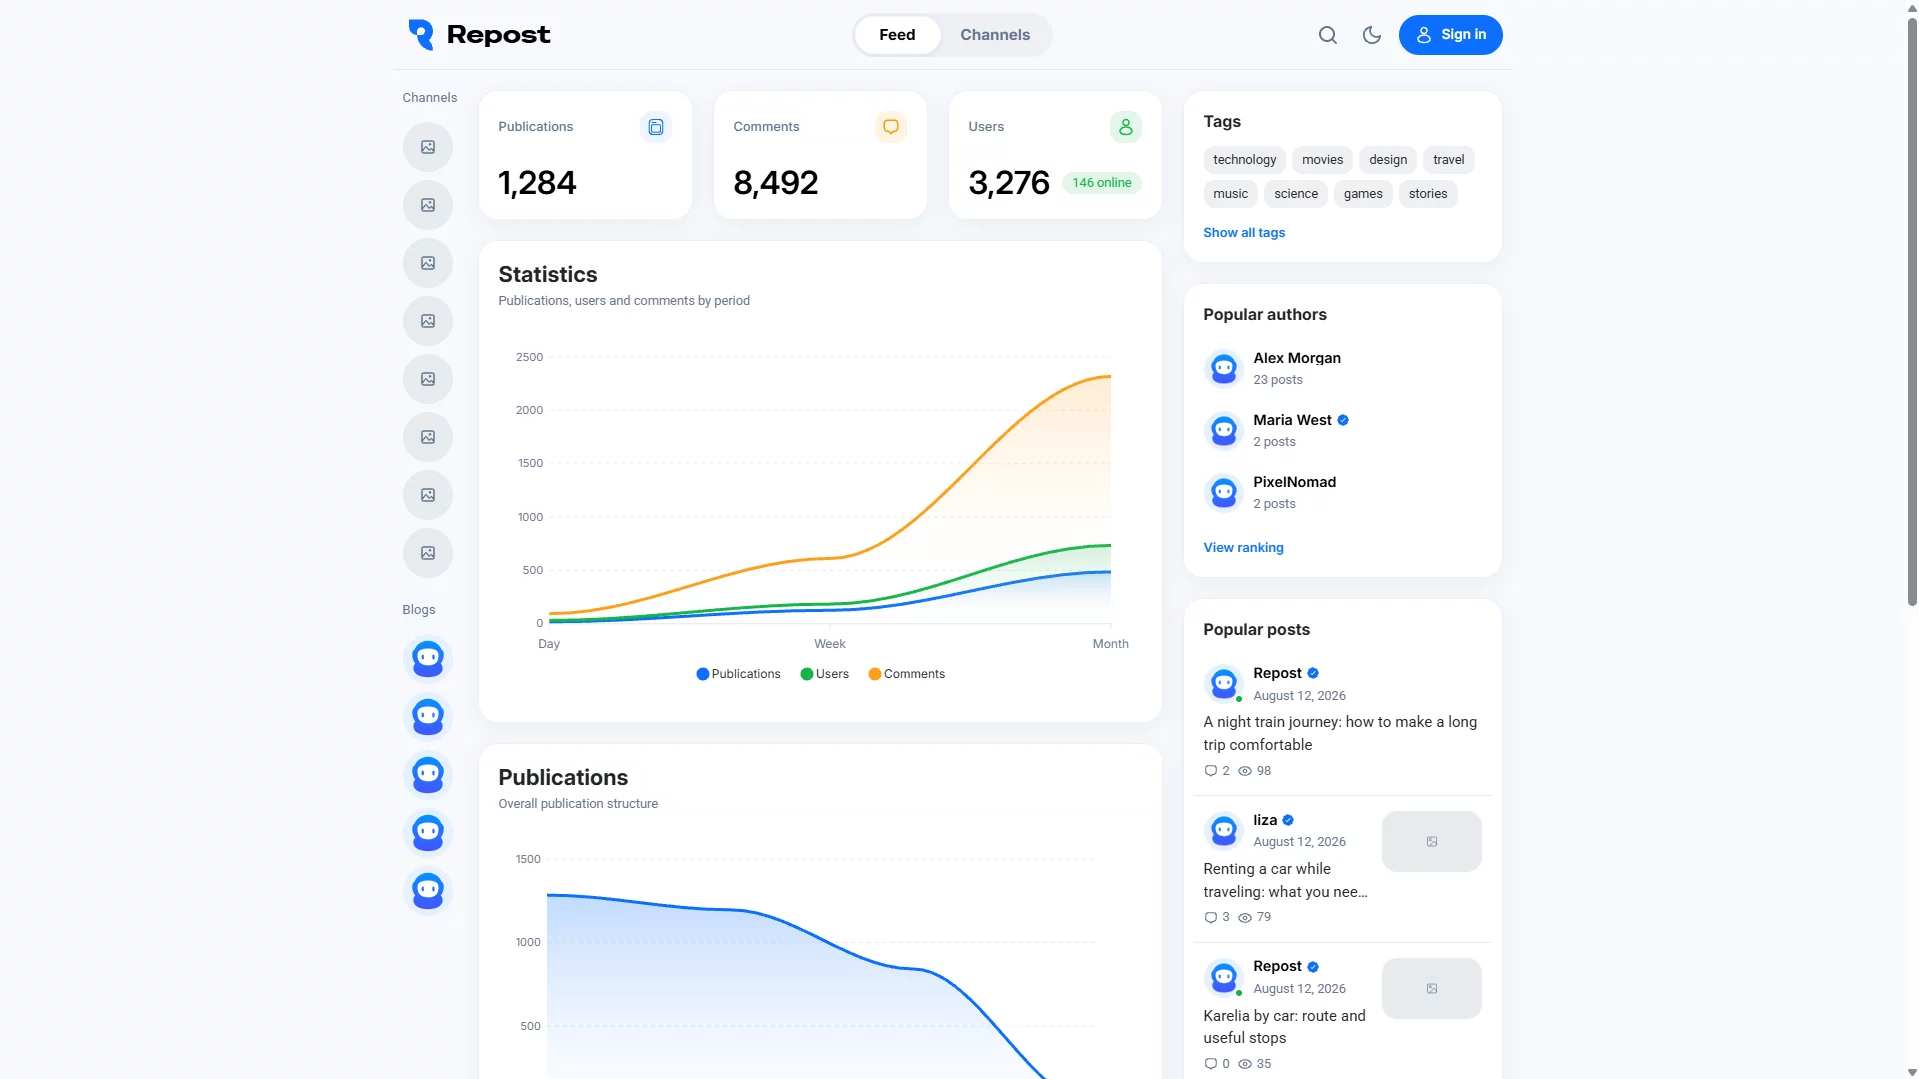
Task: Open the last blog avatar in sidebar
Action: [x=427, y=891]
